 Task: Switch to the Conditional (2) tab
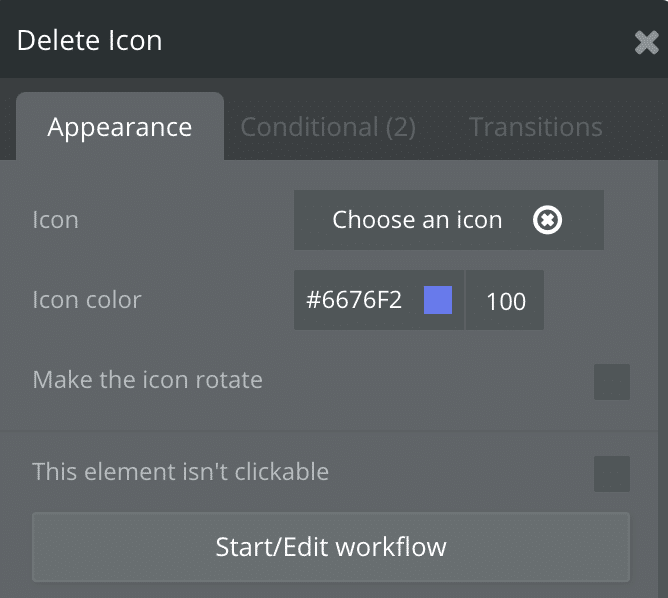tap(328, 128)
